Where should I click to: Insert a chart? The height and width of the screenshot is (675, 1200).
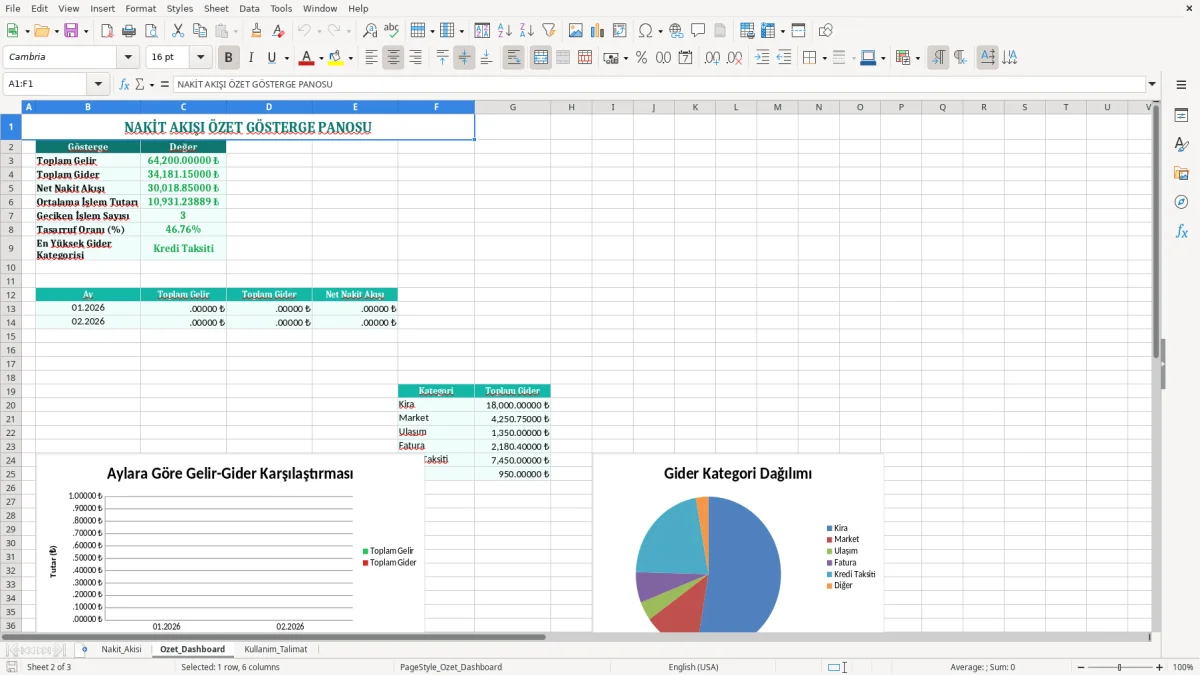coord(597,31)
